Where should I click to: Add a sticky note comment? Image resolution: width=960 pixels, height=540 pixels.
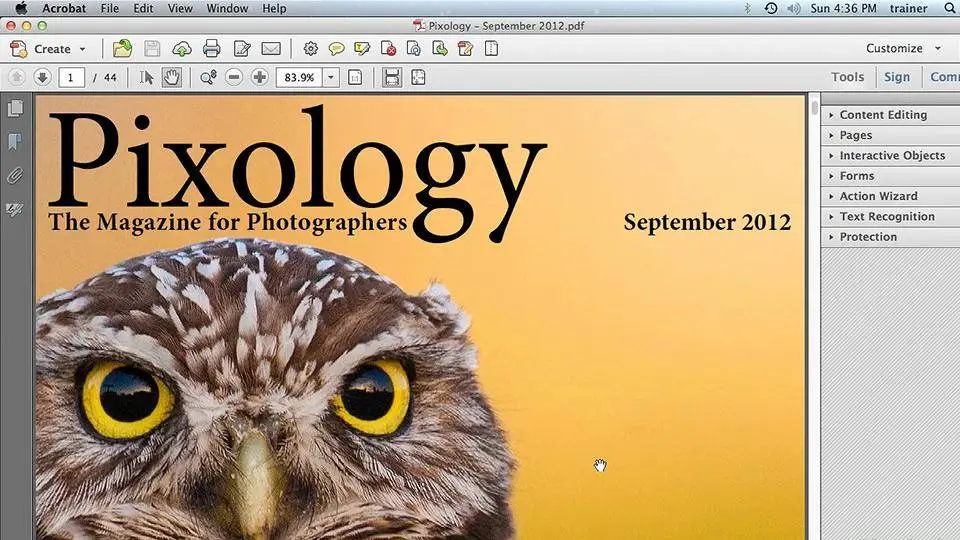pyautogui.click(x=336, y=48)
